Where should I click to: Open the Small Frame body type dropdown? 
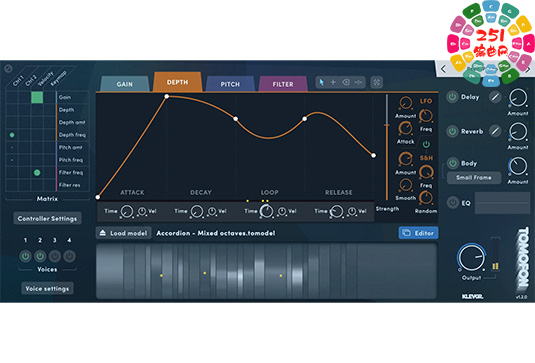click(474, 178)
